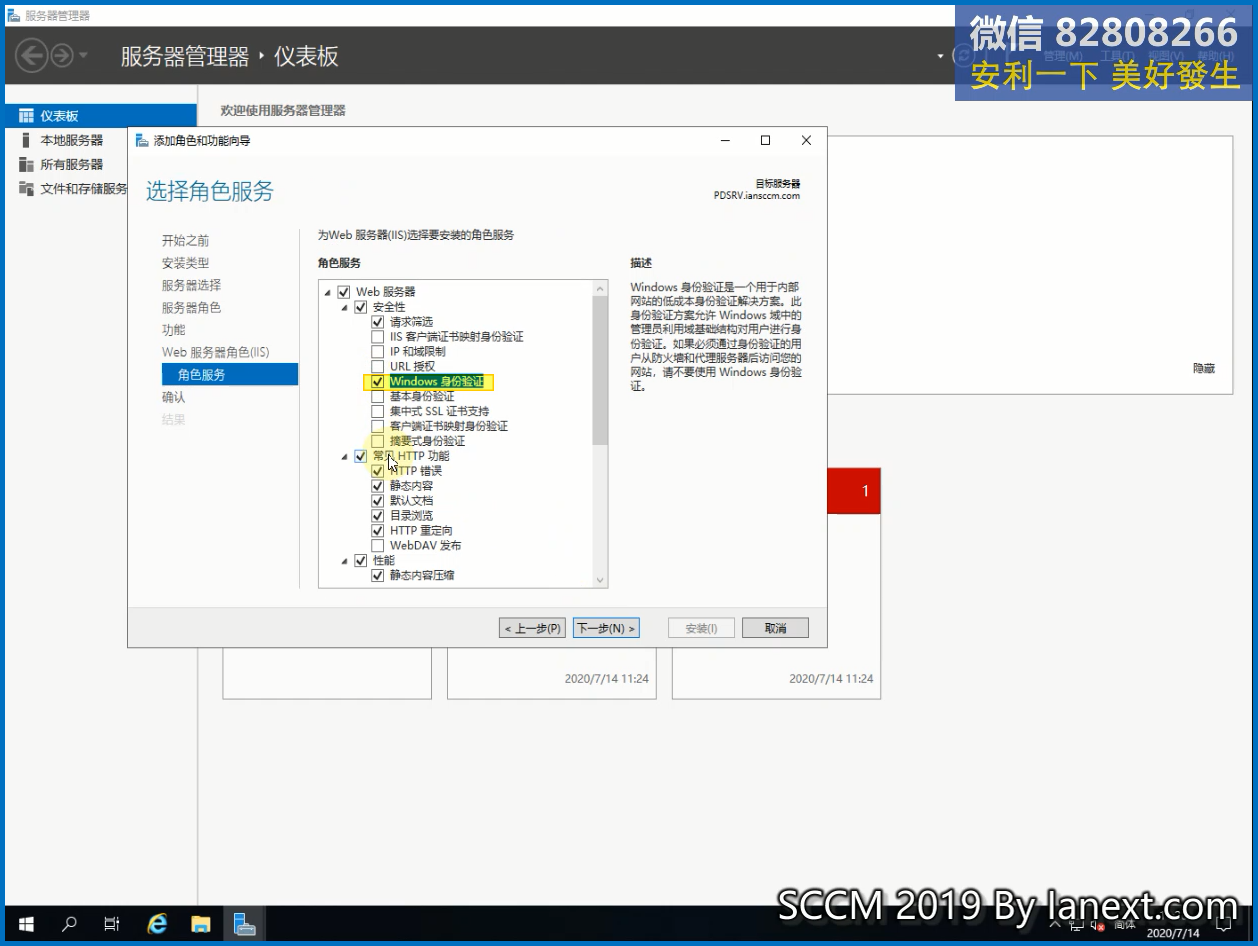This screenshot has height=946, width=1258.
Task: Click the 选择角色服务 wizard heading
Action: click(210, 191)
